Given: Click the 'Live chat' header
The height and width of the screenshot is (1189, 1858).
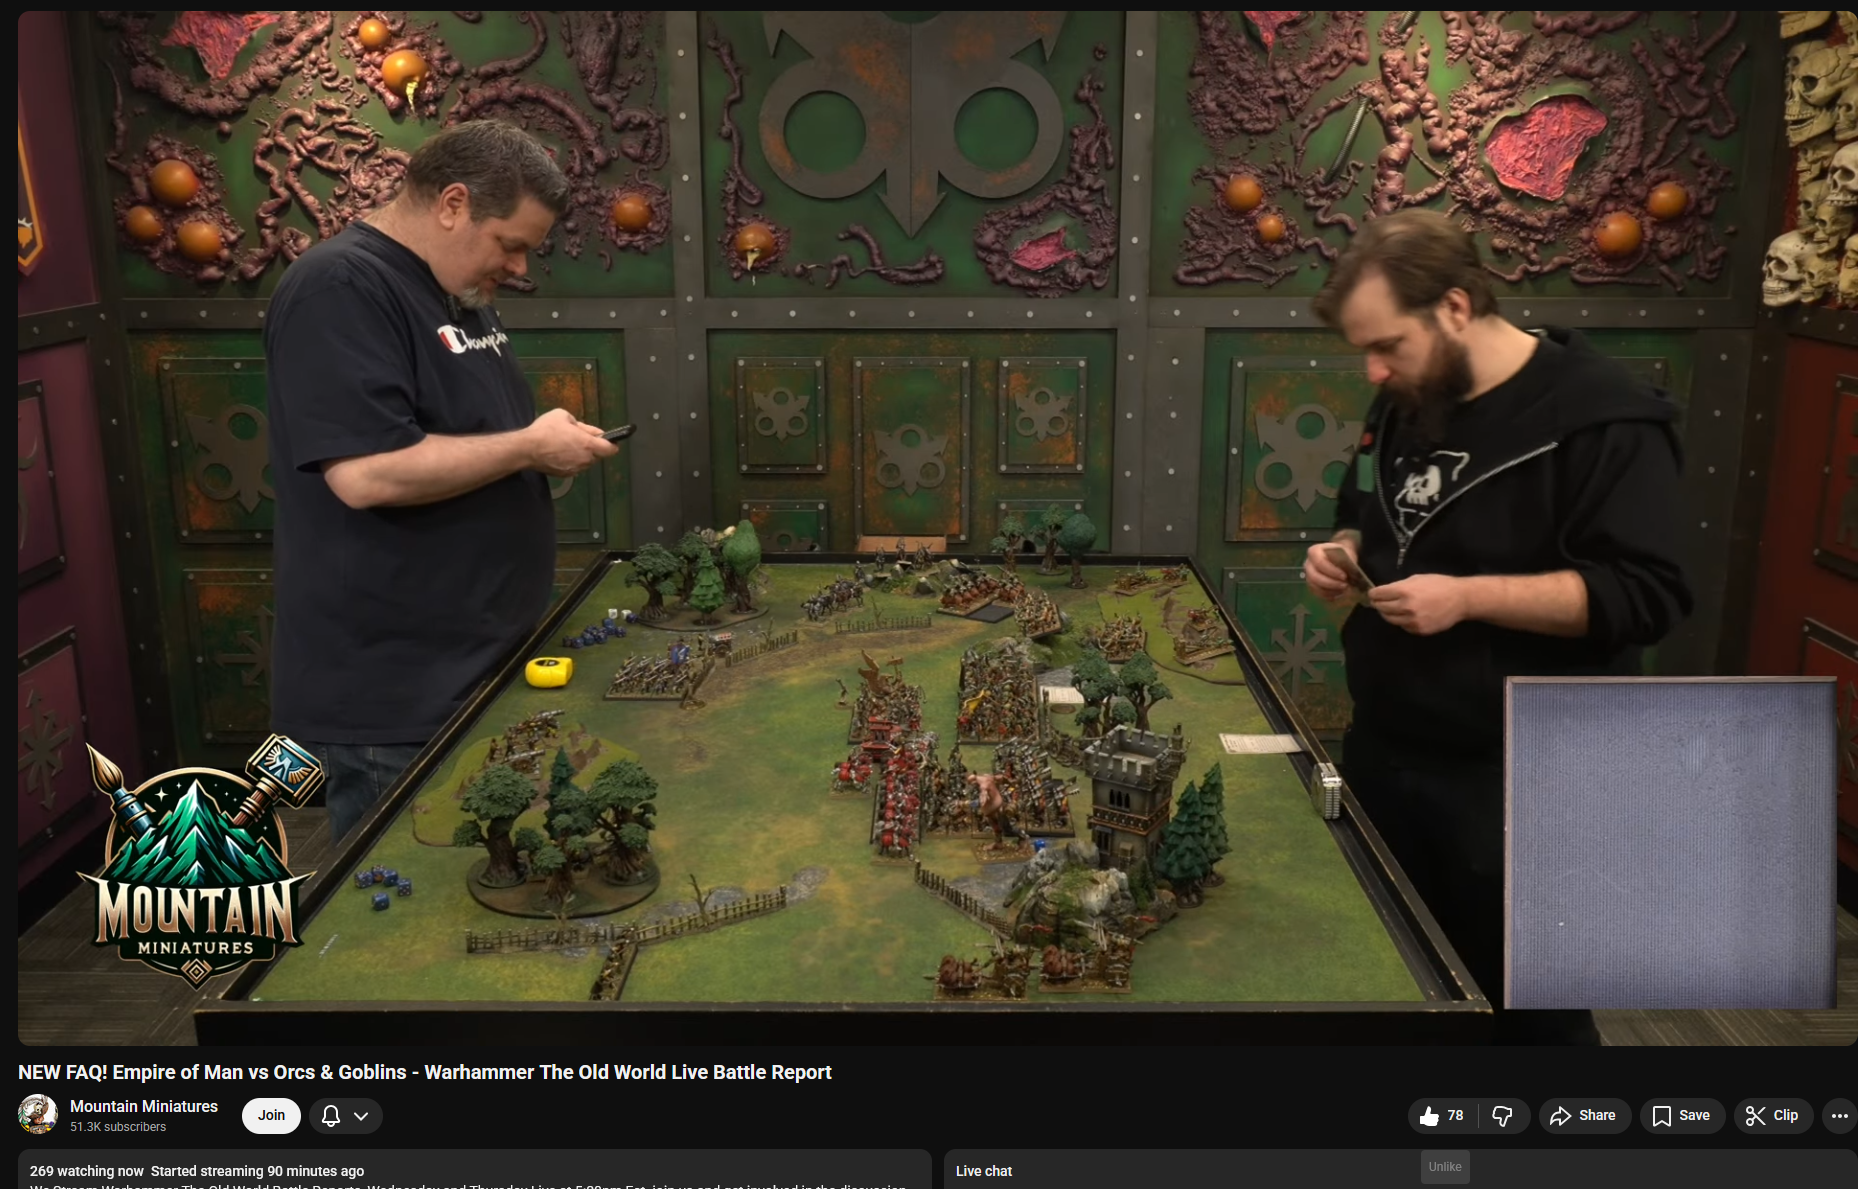Looking at the screenshot, I should (984, 1171).
